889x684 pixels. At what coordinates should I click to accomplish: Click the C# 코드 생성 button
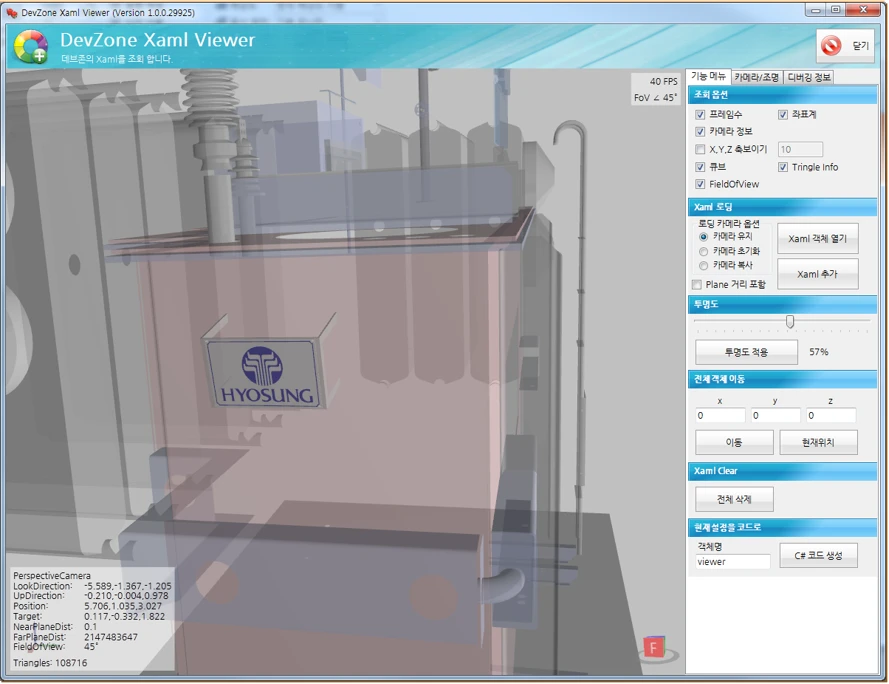coord(818,555)
